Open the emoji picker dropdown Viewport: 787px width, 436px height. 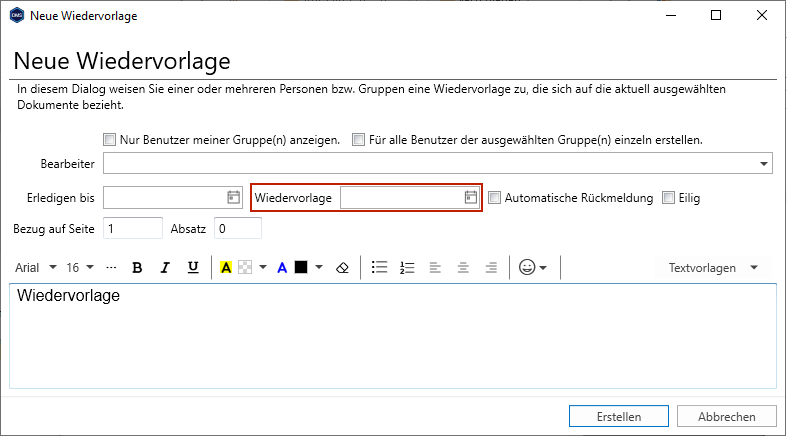tap(532, 267)
